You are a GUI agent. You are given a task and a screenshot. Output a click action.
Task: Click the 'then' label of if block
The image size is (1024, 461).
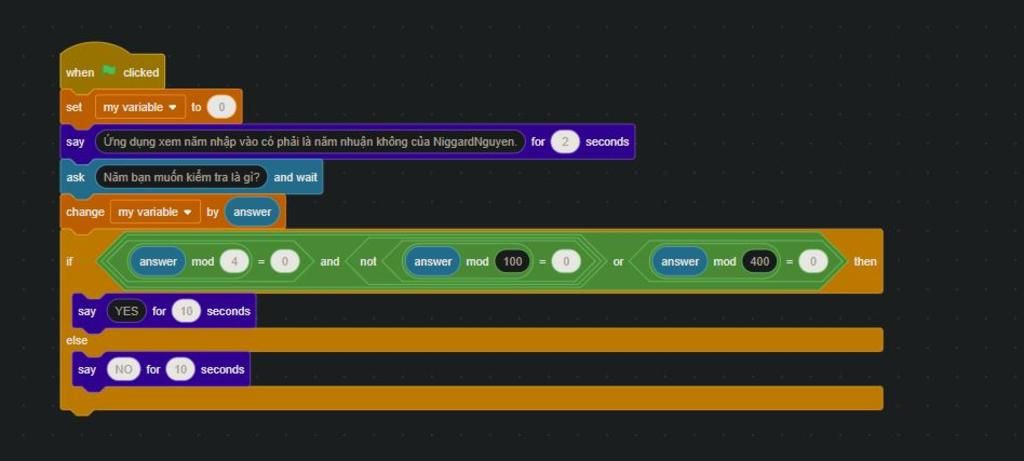865,262
